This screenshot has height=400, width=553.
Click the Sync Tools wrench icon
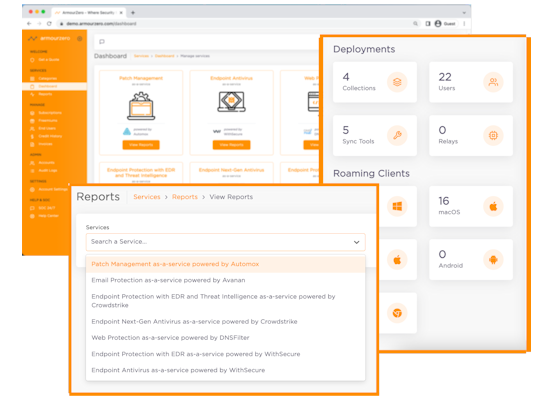[x=397, y=135]
